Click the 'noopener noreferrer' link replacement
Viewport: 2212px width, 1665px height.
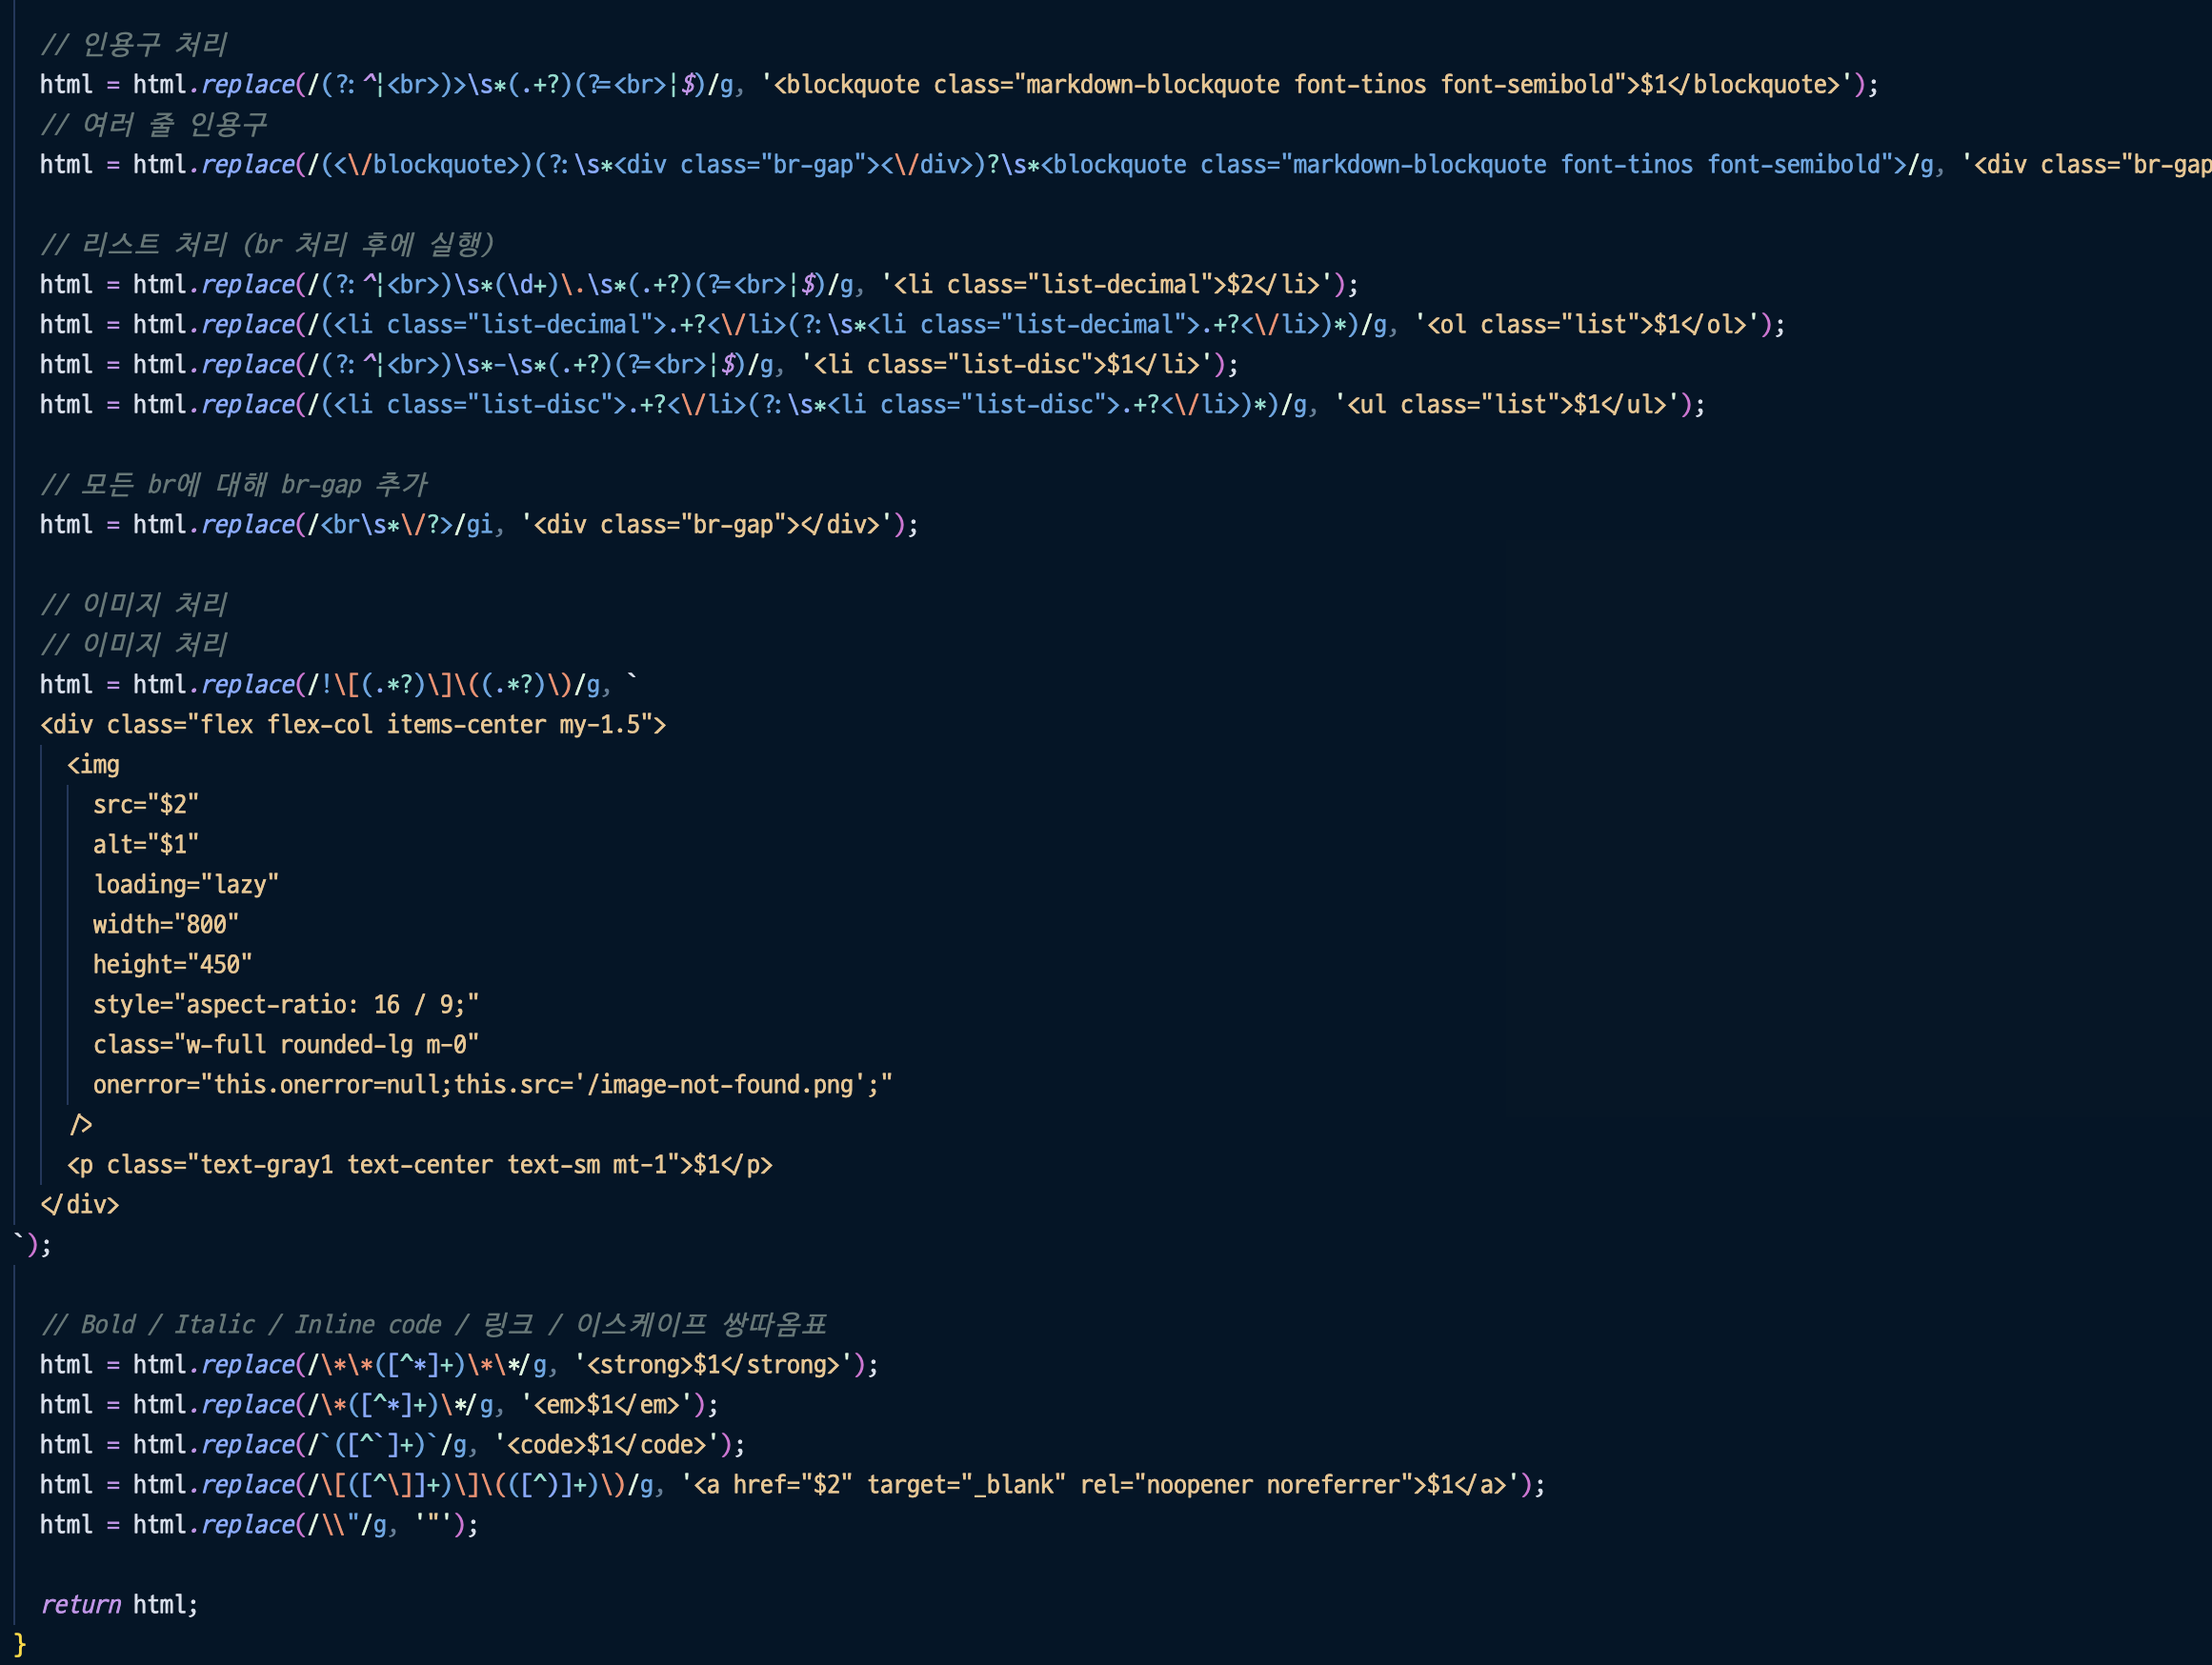coord(1272,1485)
